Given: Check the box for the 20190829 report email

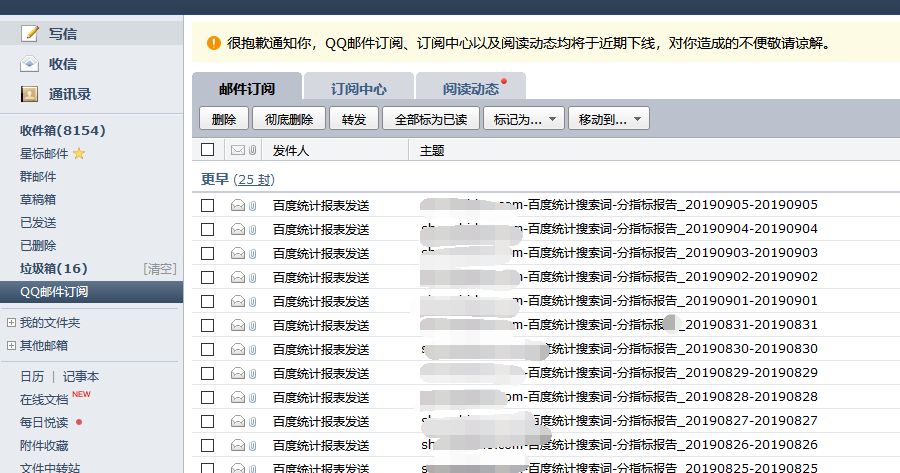Looking at the screenshot, I should (208, 374).
